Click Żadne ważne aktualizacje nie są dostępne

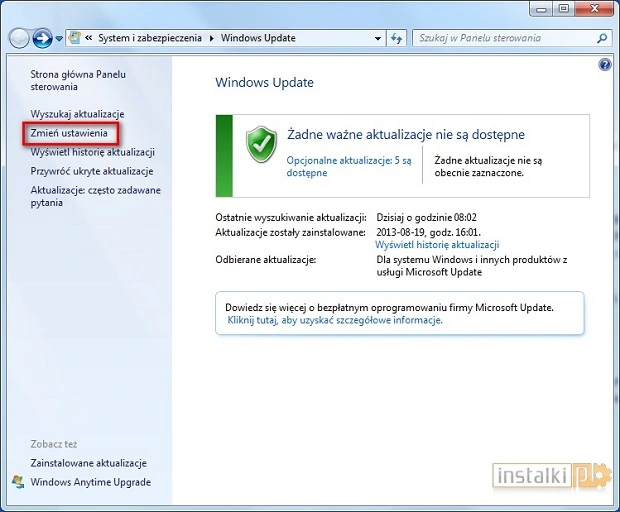click(x=406, y=134)
